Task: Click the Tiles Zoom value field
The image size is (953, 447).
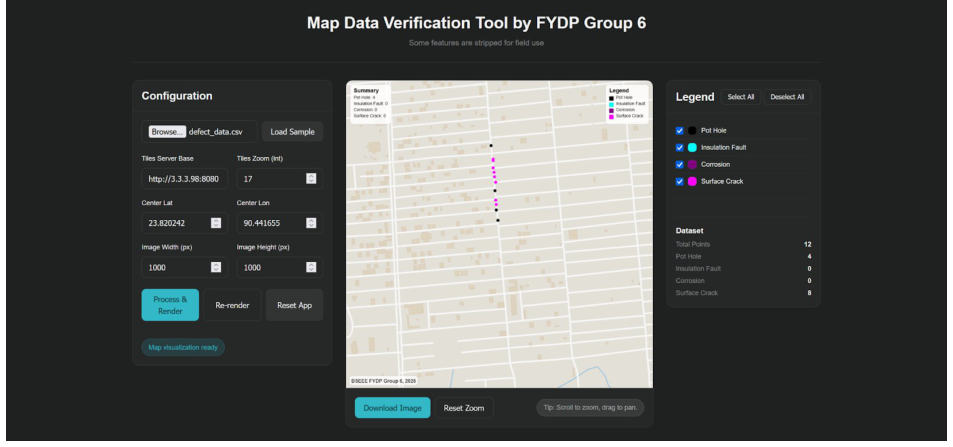Action: pos(280,179)
